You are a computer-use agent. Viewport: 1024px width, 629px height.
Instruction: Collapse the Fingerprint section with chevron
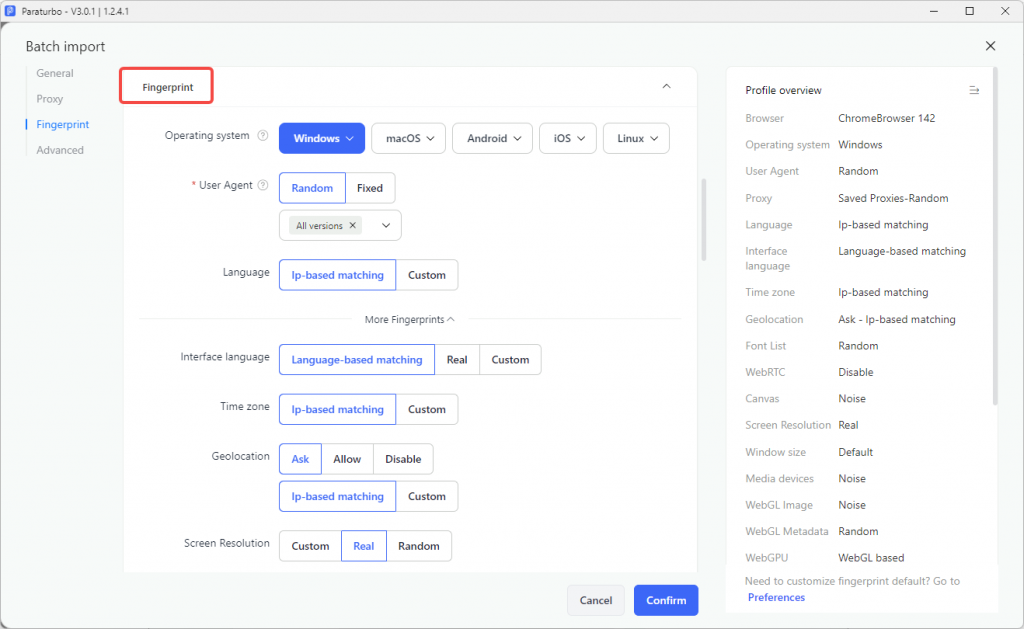[666, 86]
